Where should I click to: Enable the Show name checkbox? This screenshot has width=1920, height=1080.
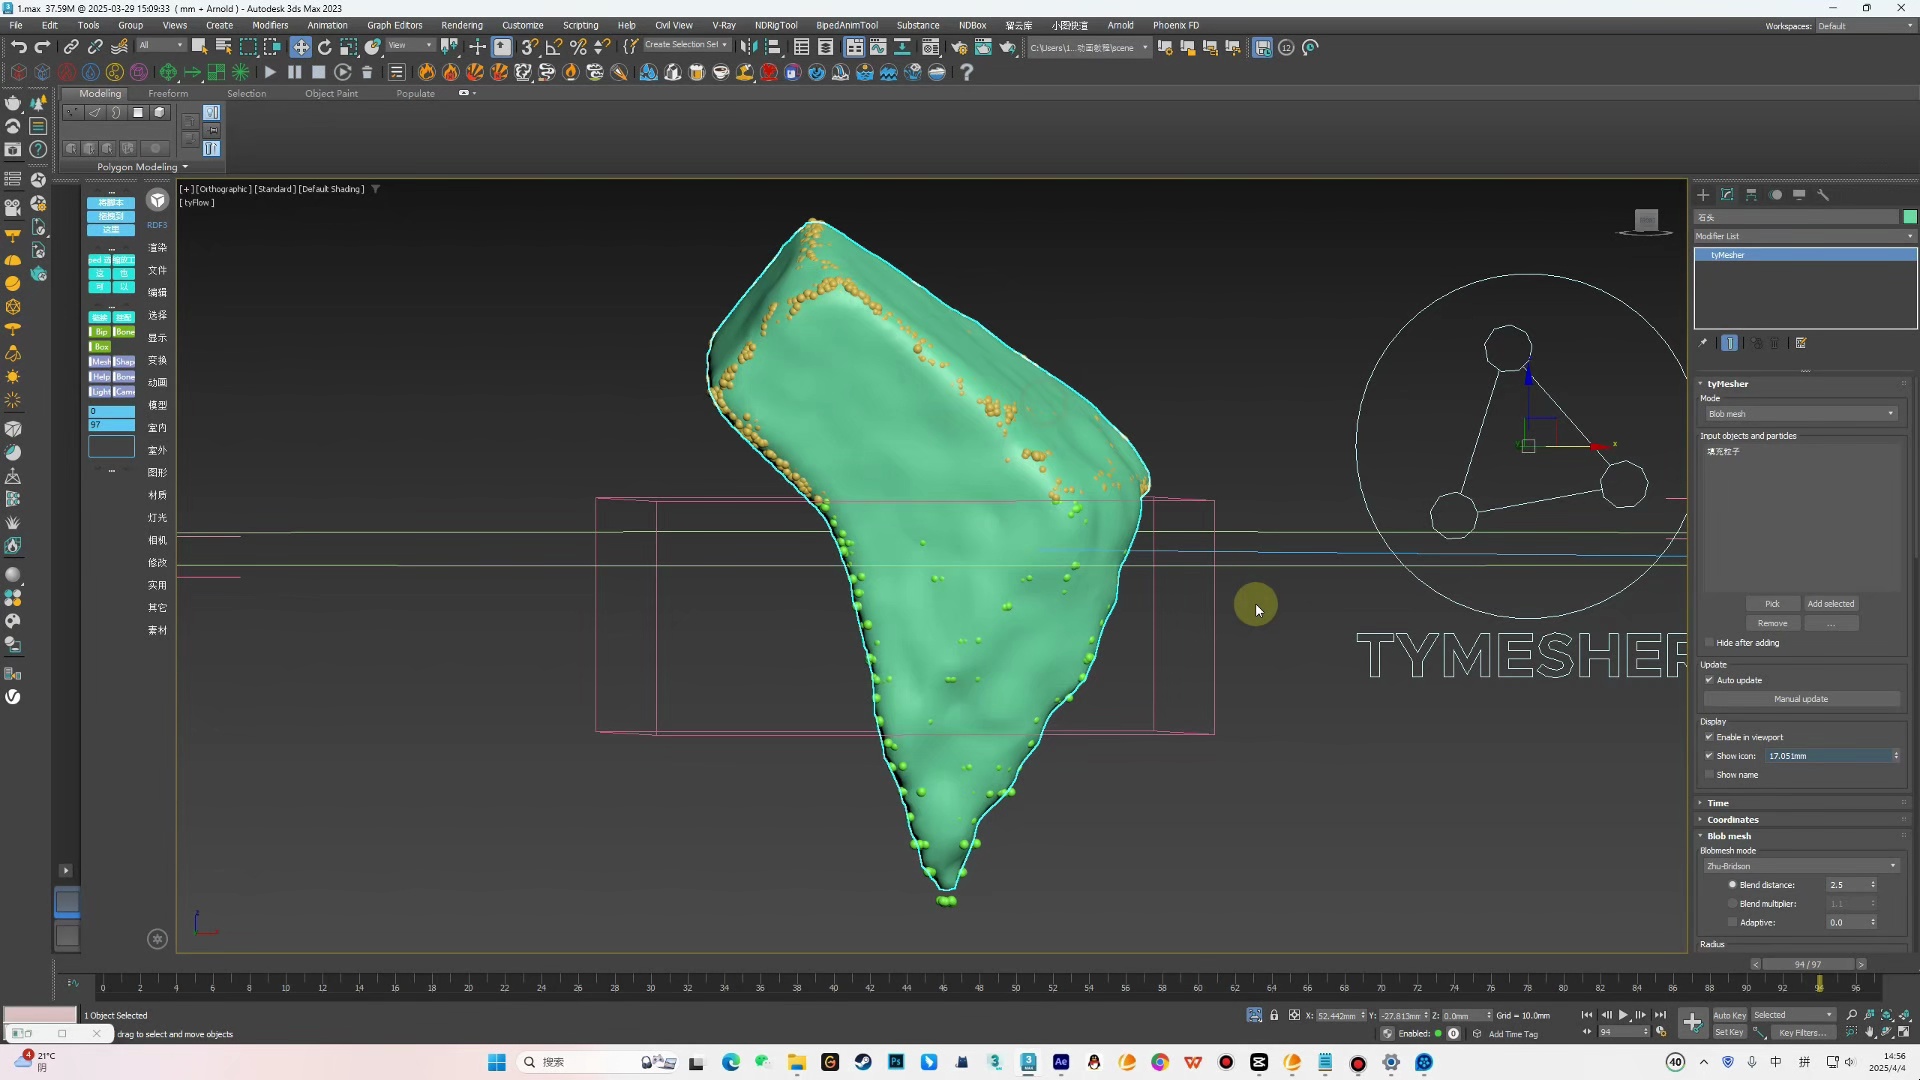pyautogui.click(x=1711, y=775)
